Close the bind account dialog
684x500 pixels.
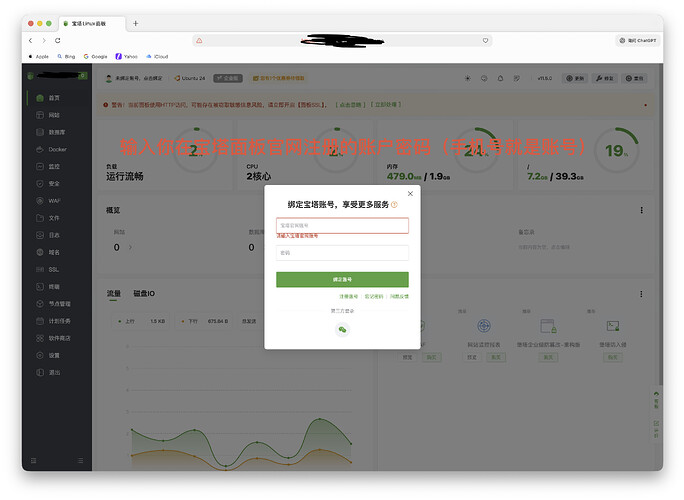pos(410,194)
